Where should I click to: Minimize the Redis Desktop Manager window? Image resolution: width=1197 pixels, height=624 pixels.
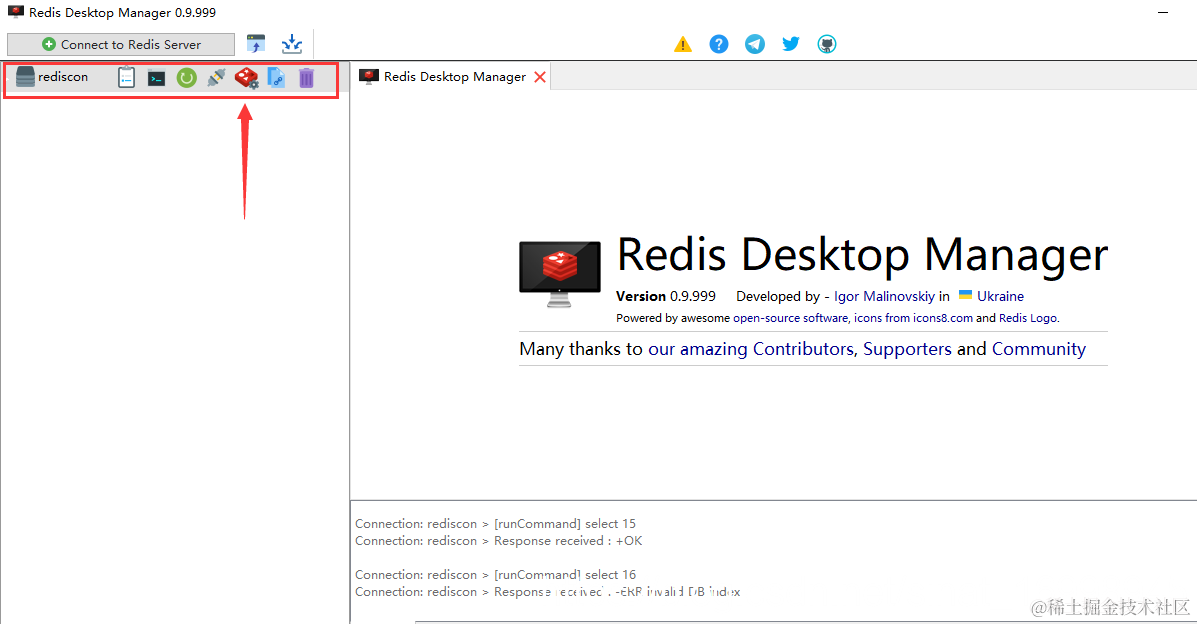(1163, 12)
